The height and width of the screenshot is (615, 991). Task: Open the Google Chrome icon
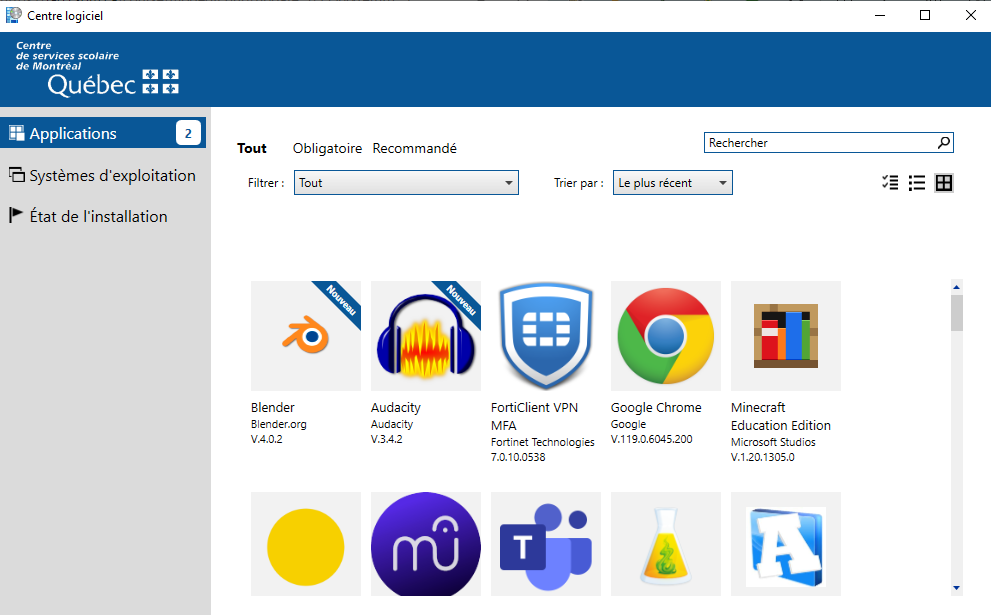pos(666,336)
